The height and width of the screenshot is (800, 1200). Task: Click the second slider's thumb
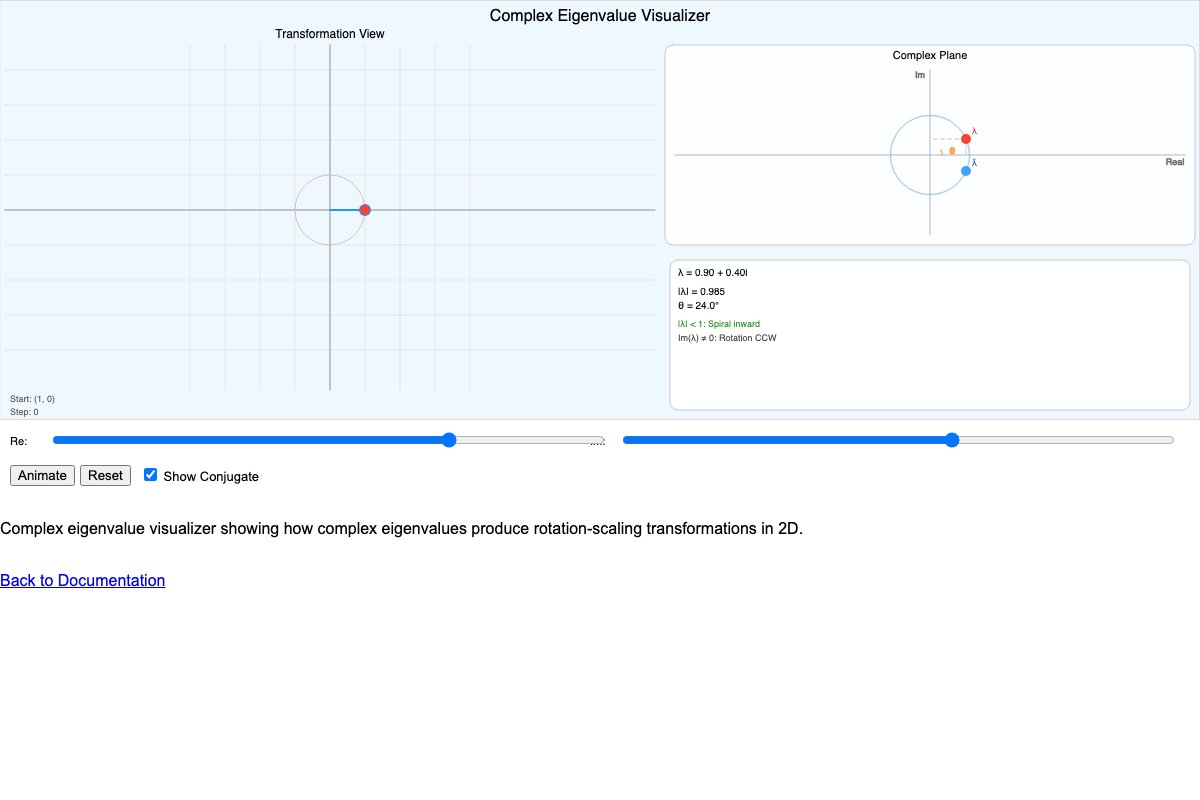pyautogui.click(x=951, y=439)
